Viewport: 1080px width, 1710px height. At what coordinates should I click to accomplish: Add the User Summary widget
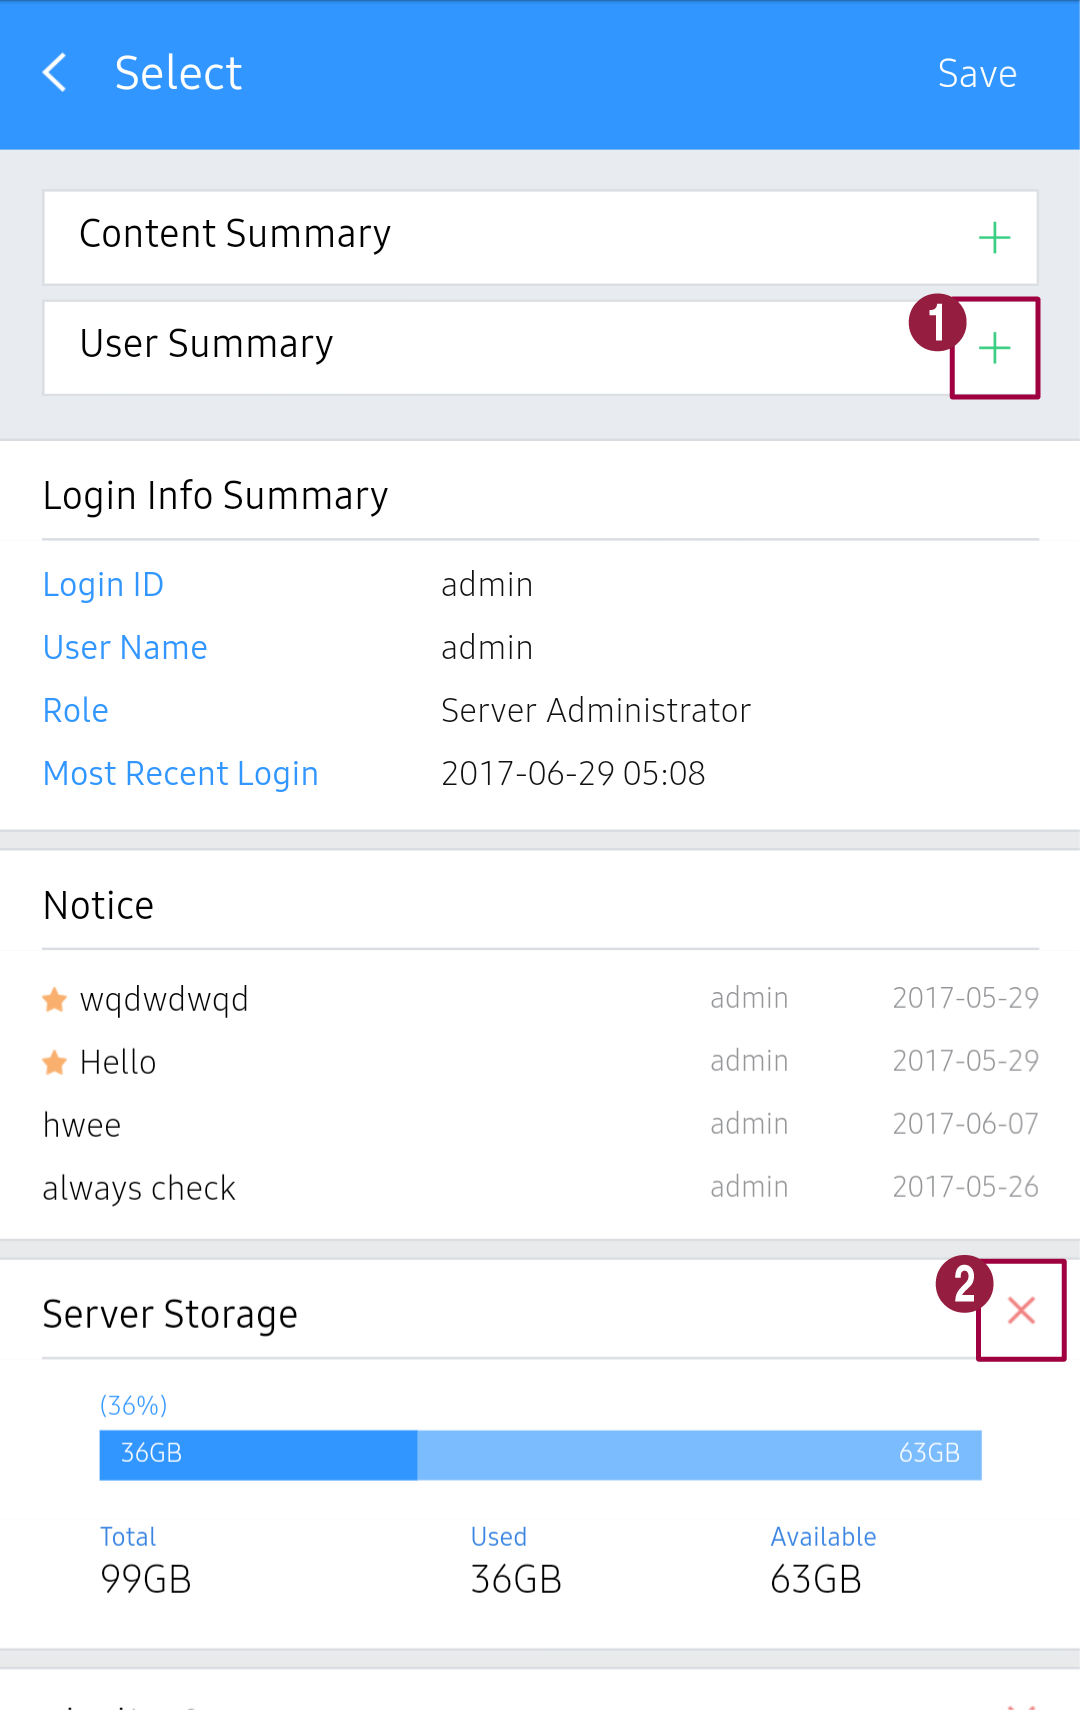tap(994, 348)
